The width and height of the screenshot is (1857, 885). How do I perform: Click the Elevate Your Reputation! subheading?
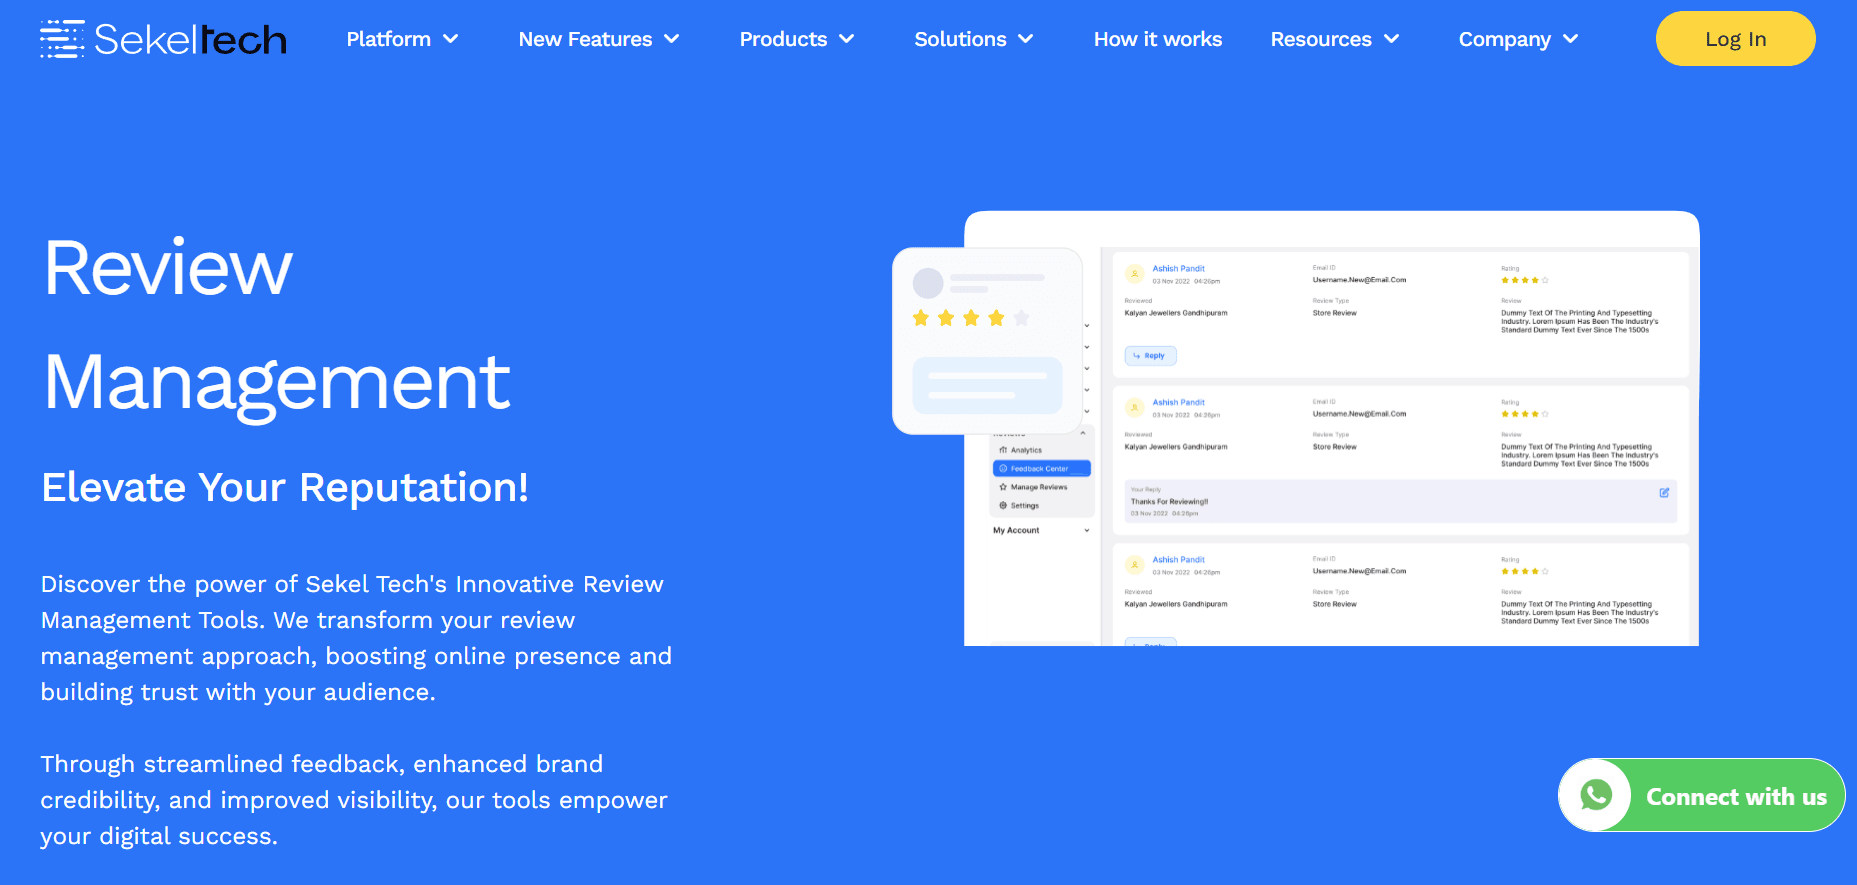point(285,487)
